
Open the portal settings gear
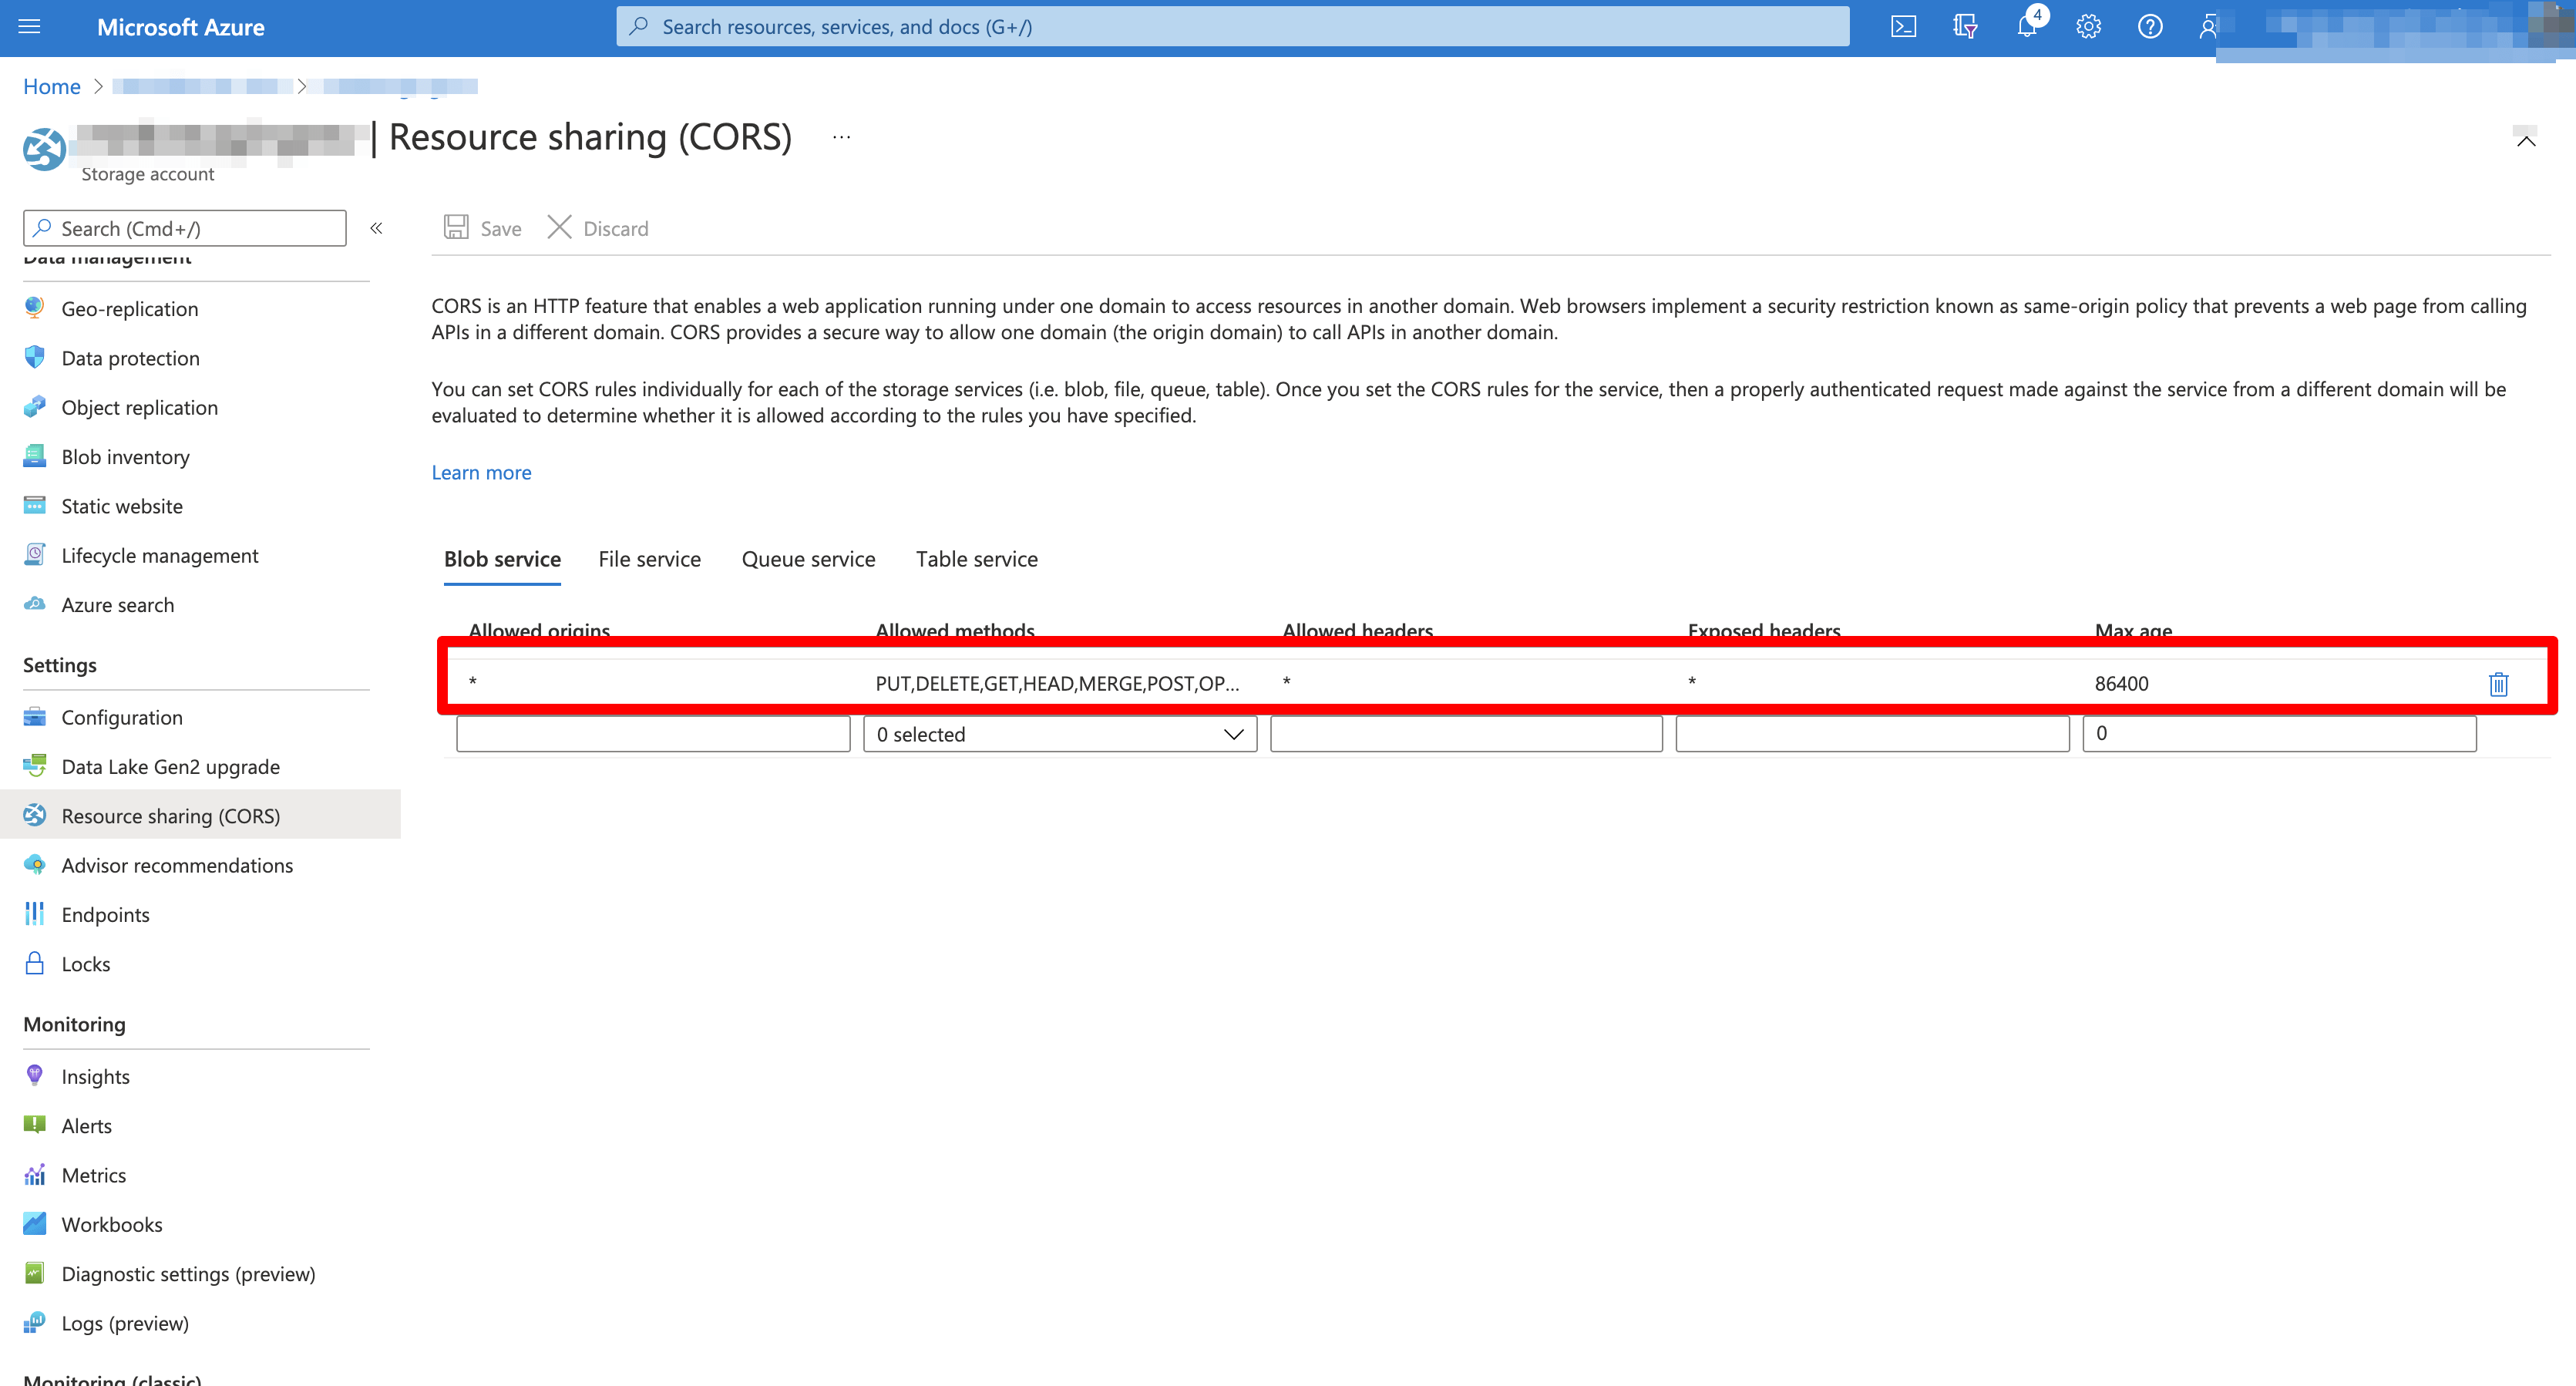coord(2088,26)
